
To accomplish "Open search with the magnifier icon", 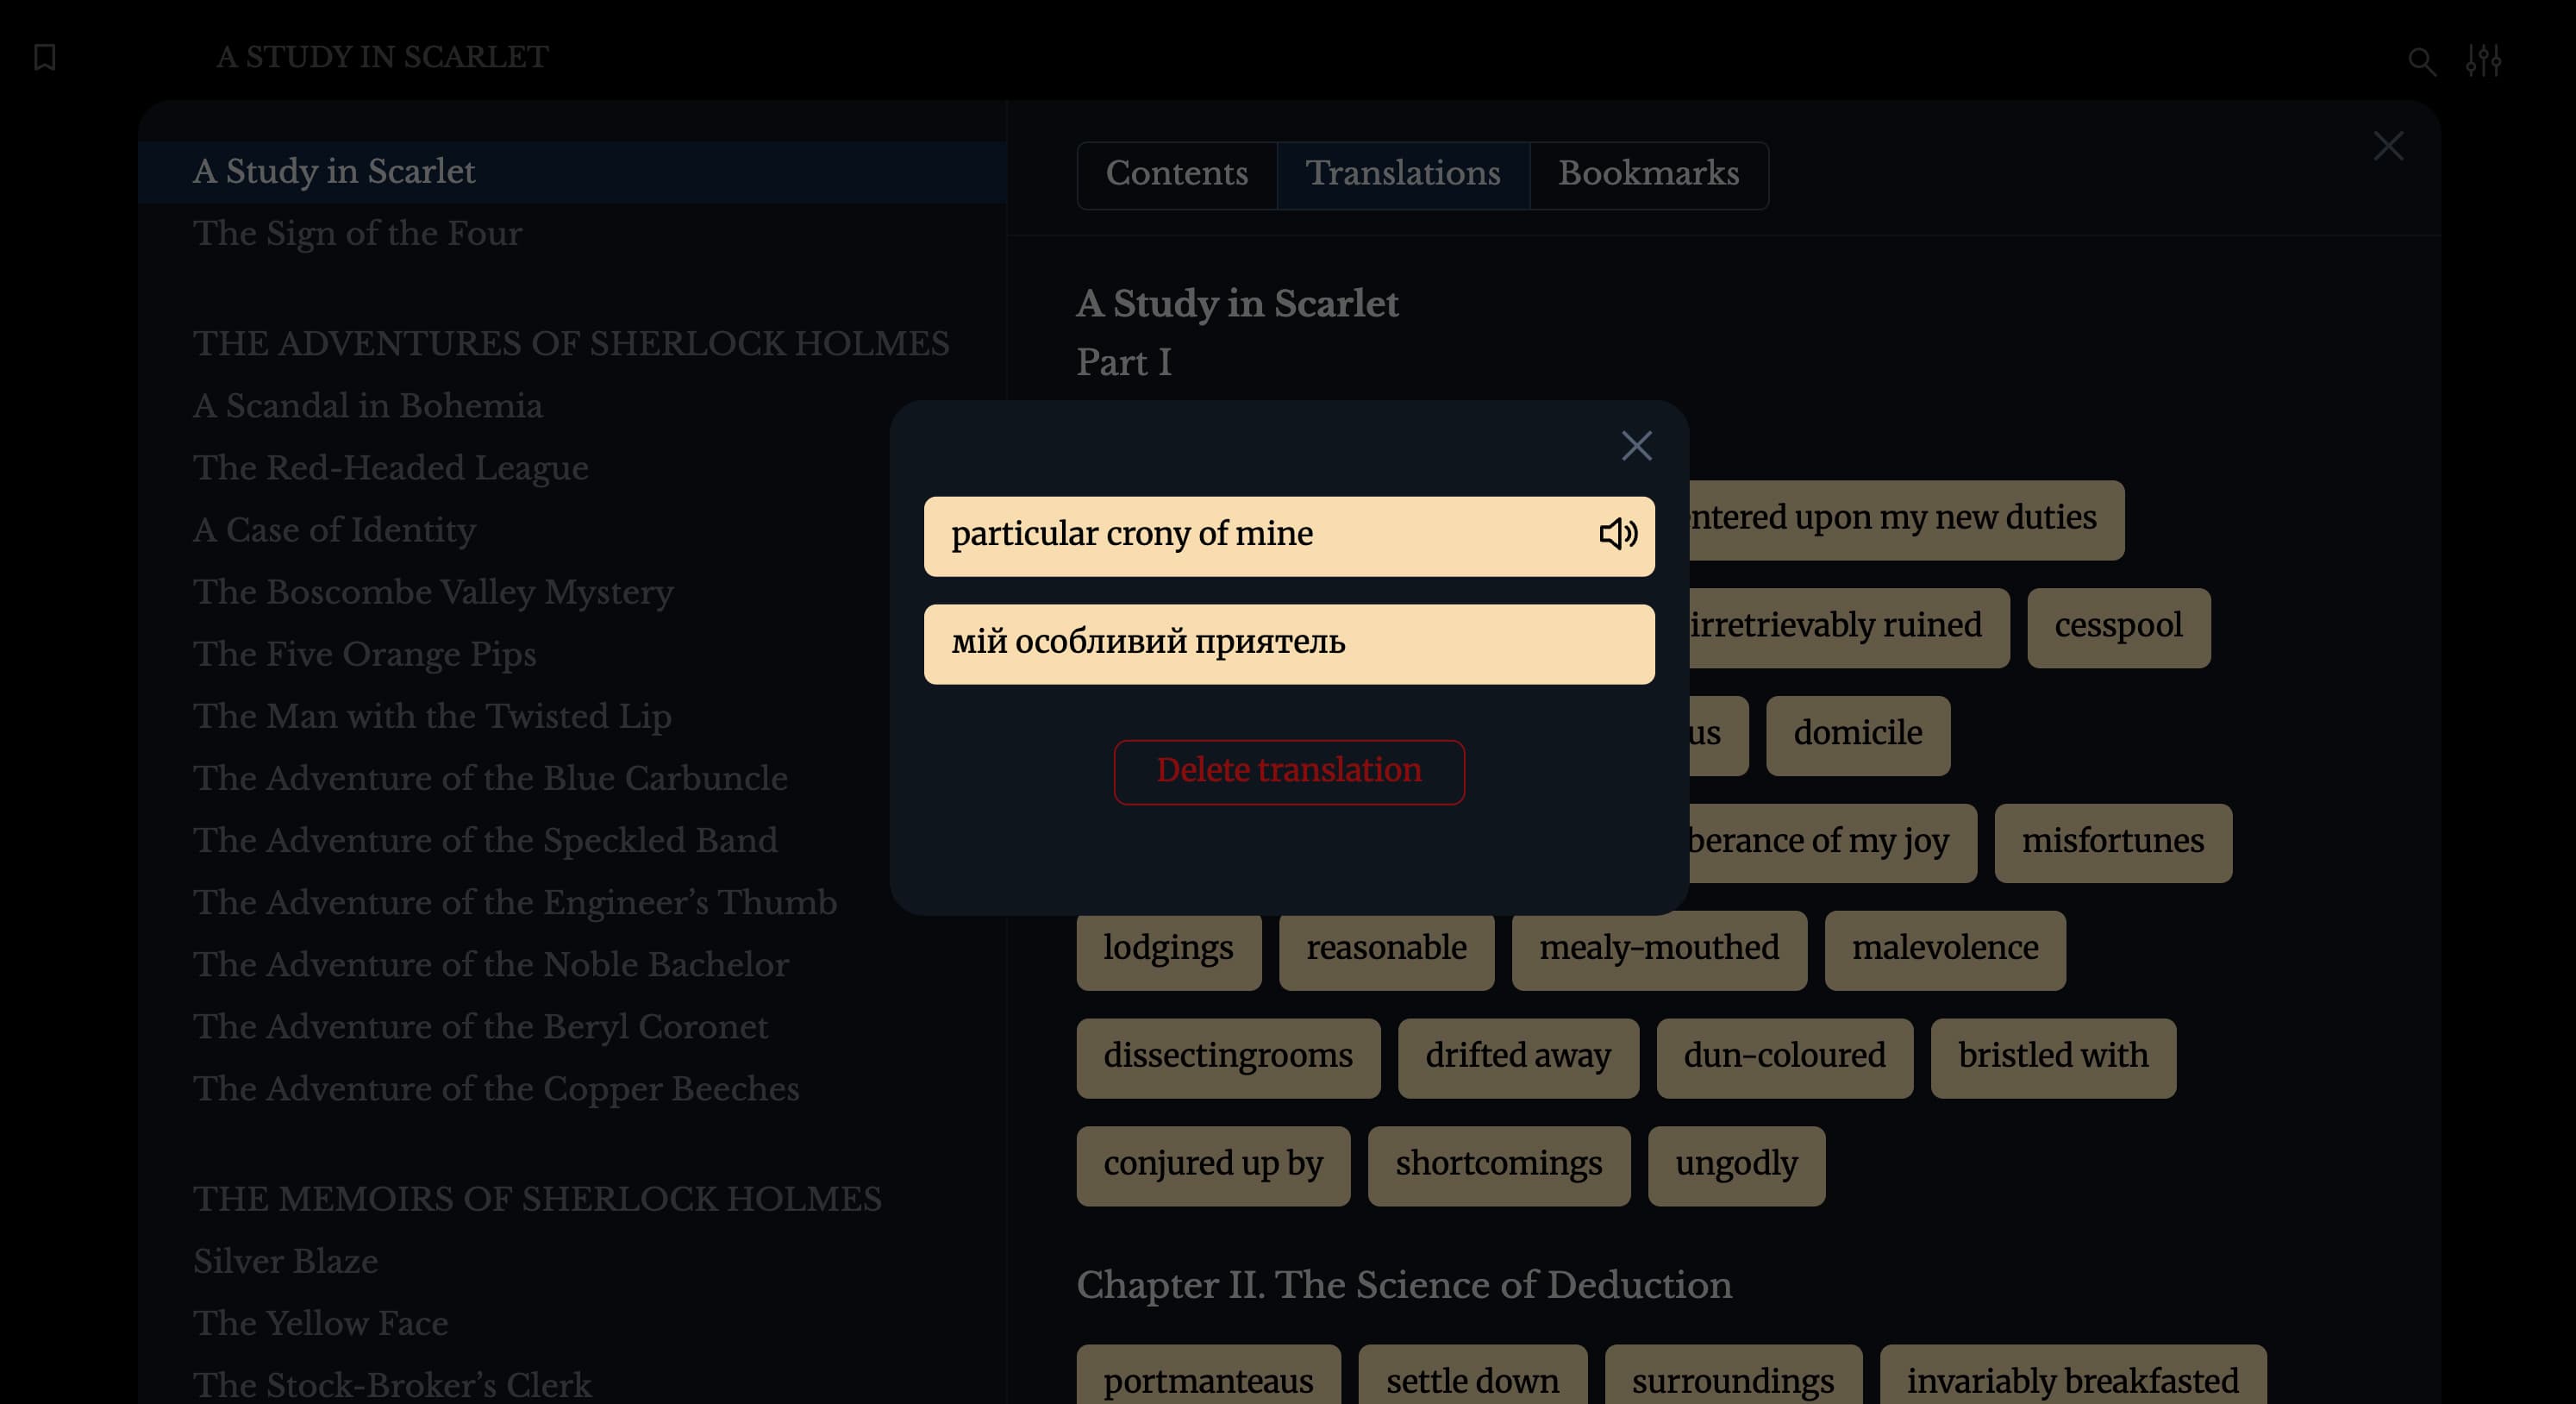I will tap(2421, 61).
